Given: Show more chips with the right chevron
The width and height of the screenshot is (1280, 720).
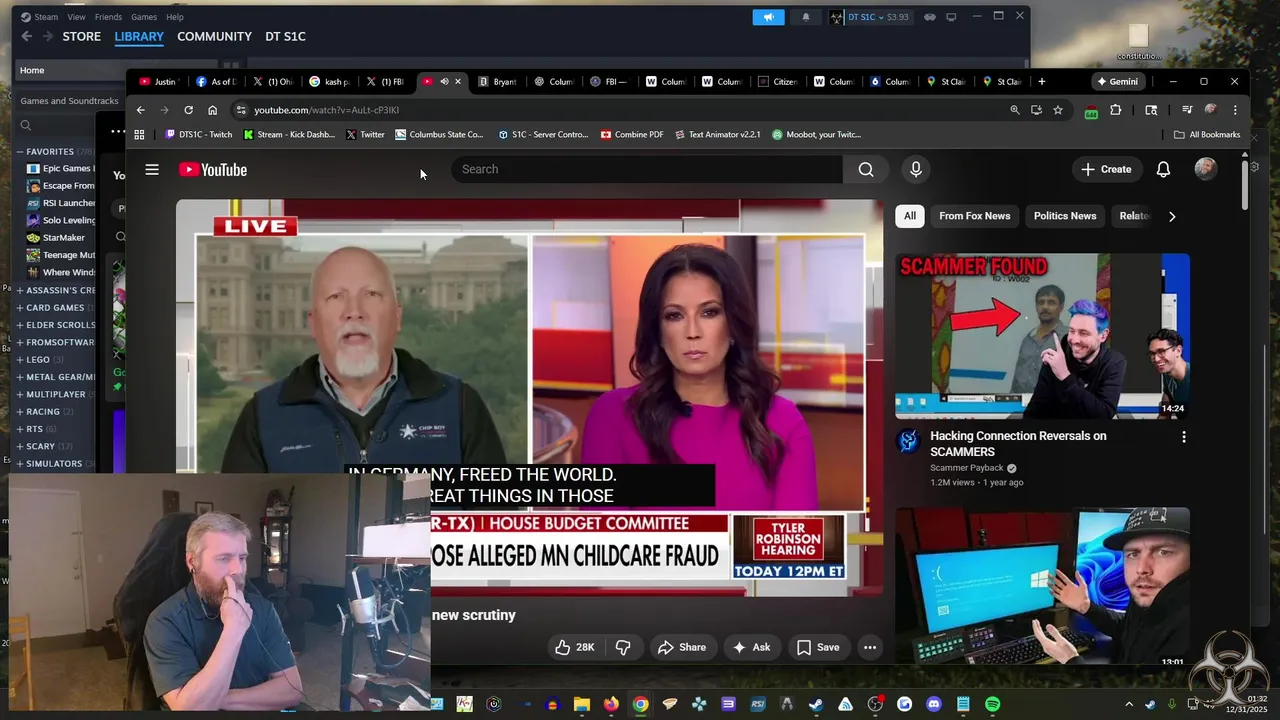Looking at the screenshot, I should (1172, 216).
